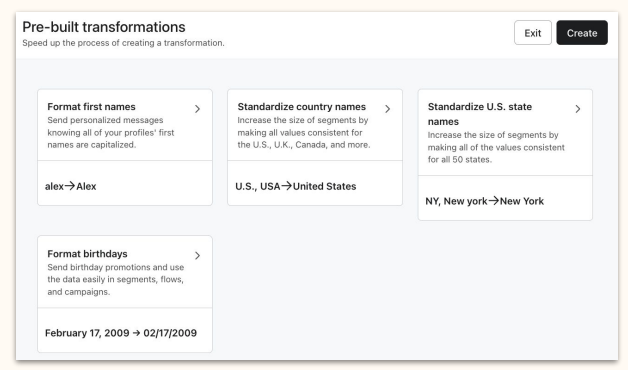This screenshot has width=628, height=370.
Task: Click the Pre-built transformations heading
Action: [104, 27]
